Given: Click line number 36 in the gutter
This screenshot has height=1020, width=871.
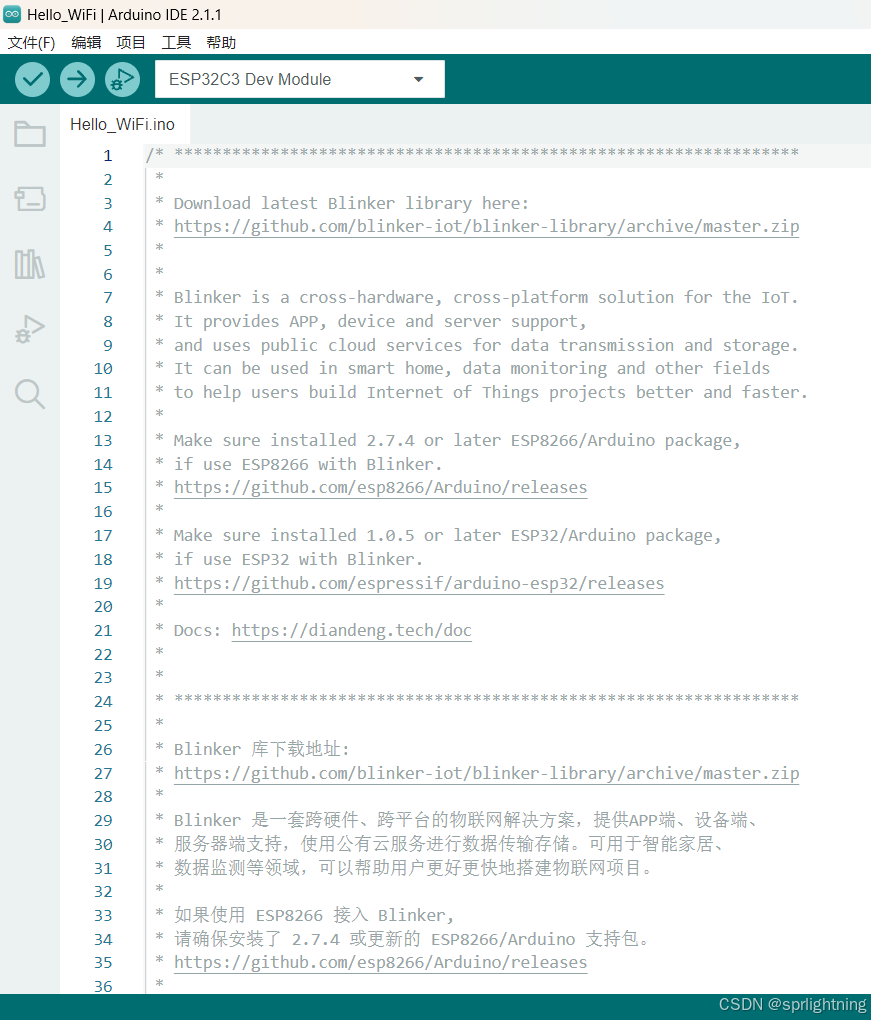Looking at the screenshot, I should [103, 986].
